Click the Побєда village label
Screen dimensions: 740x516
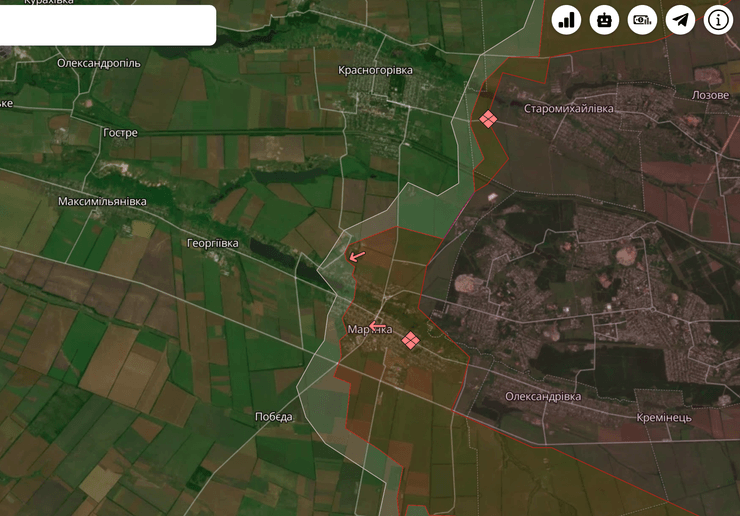click(274, 416)
